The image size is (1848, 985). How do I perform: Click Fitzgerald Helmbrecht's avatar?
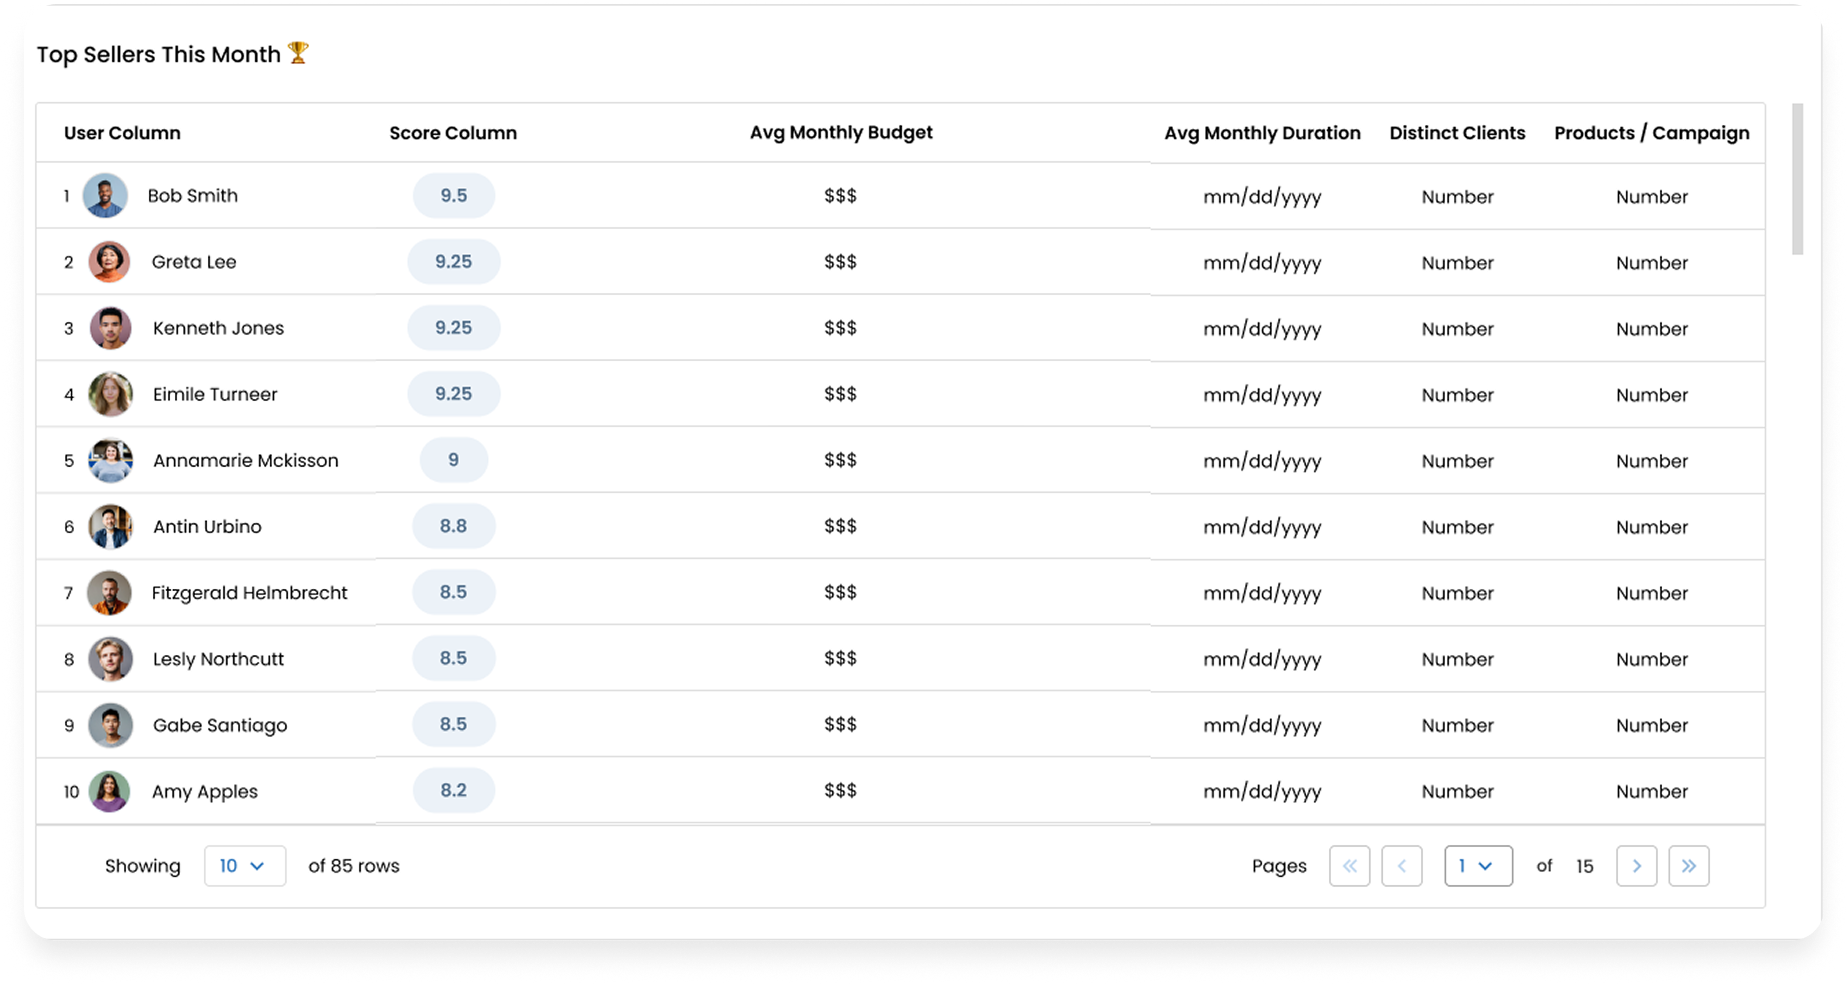pos(109,593)
